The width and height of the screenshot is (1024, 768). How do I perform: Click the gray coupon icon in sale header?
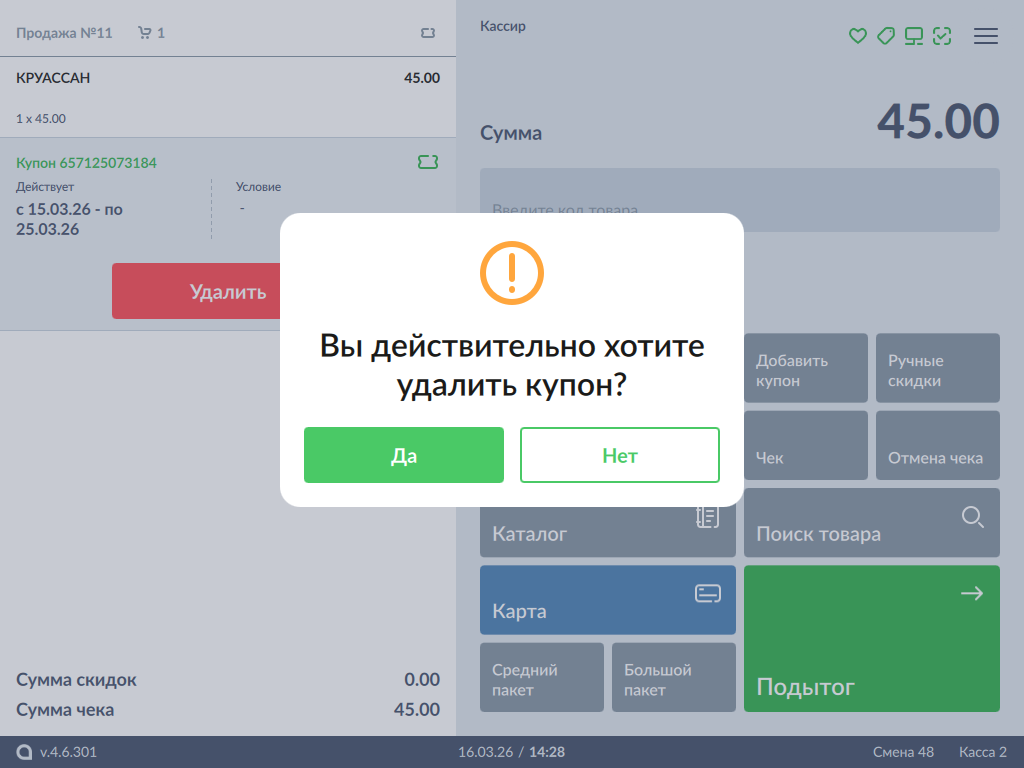[428, 33]
